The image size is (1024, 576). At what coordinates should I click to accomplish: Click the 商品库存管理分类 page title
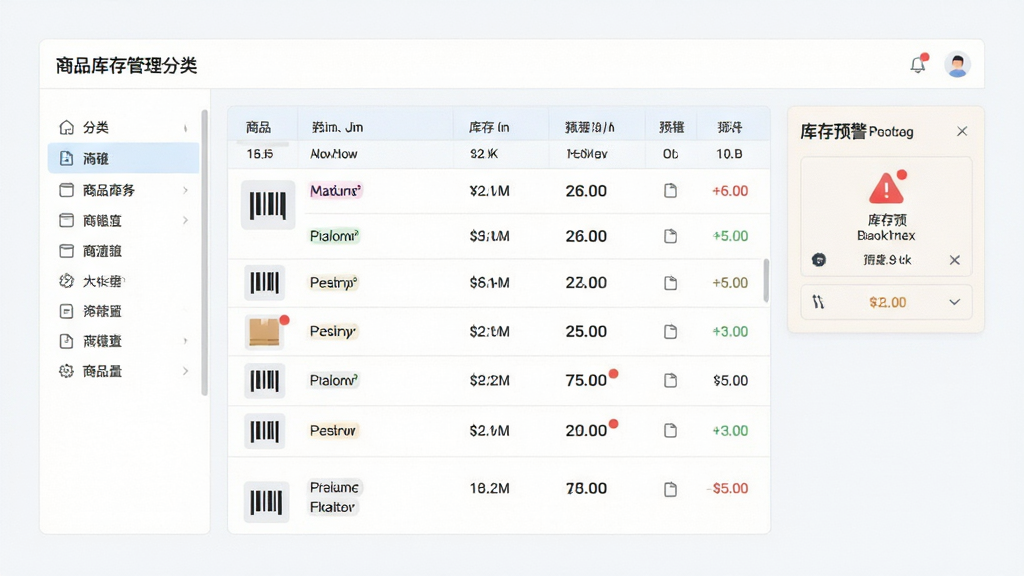tap(127, 65)
